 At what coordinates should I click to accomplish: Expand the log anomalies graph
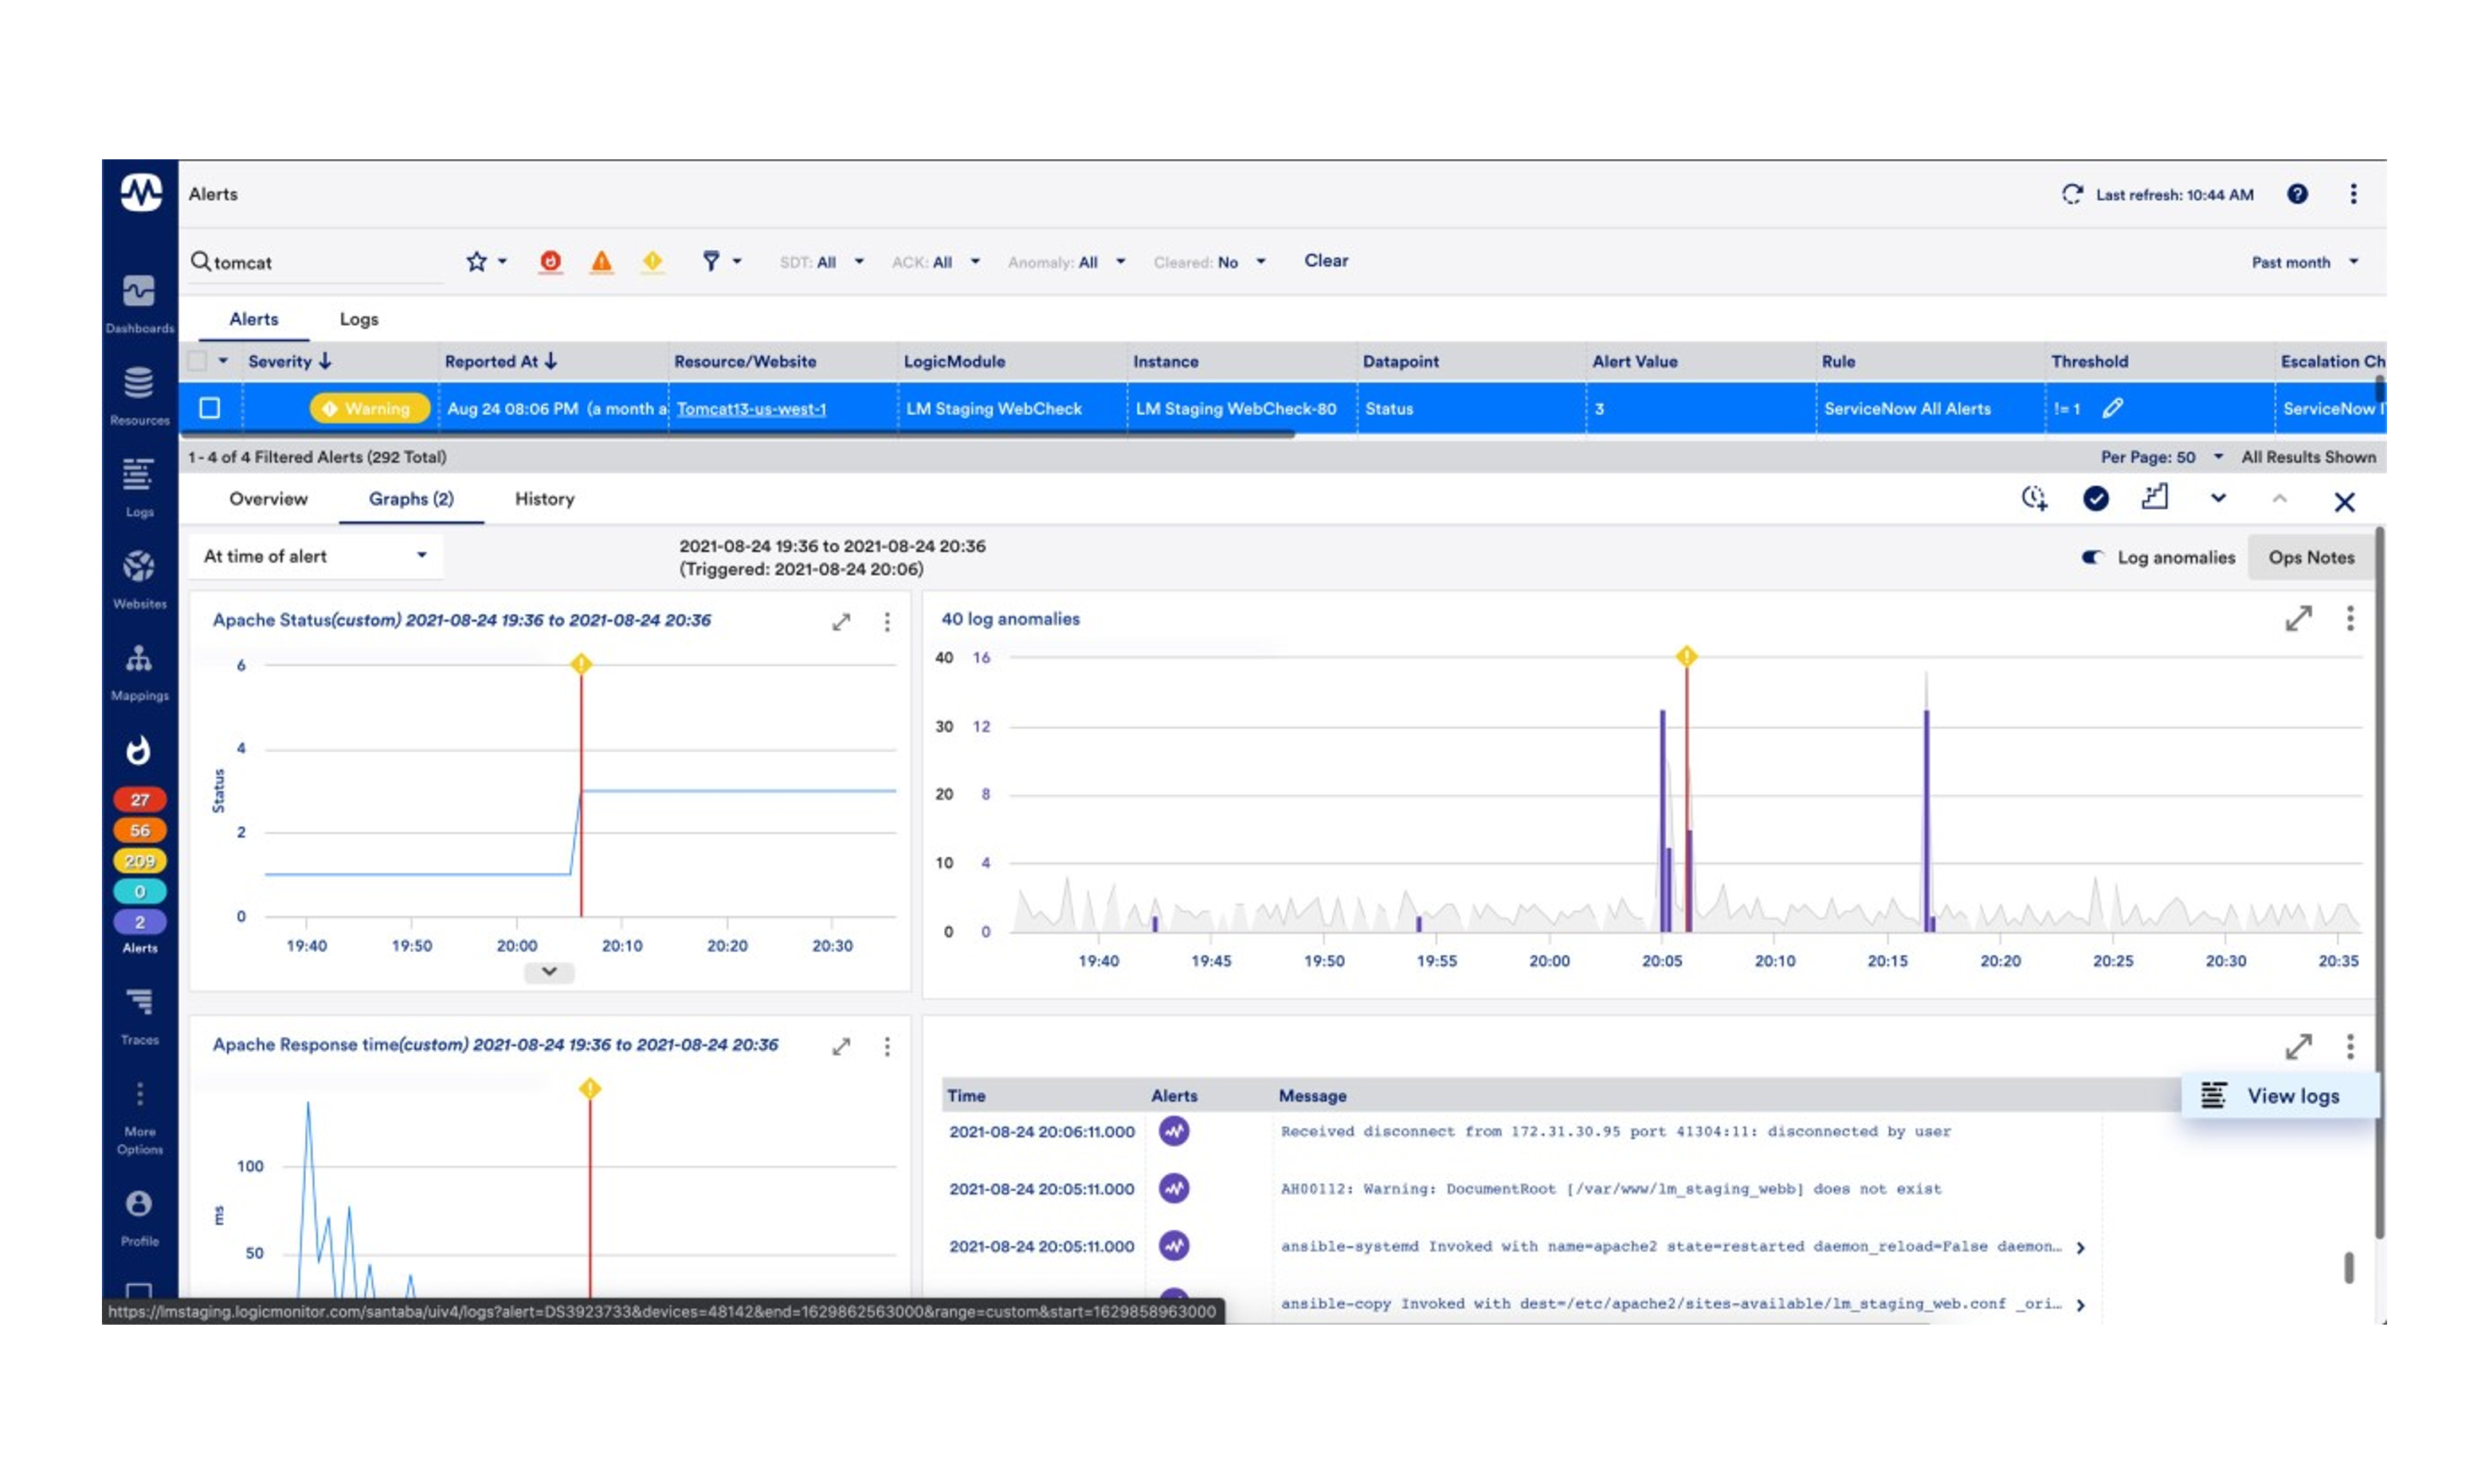(2298, 619)
